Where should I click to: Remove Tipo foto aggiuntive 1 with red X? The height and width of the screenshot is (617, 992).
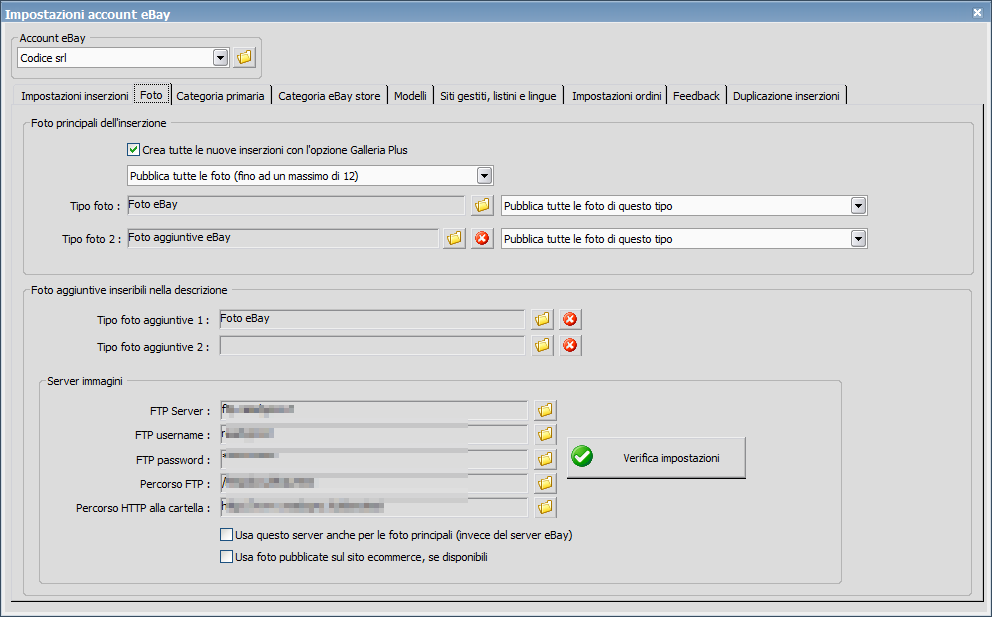click(x=570, y=320)
